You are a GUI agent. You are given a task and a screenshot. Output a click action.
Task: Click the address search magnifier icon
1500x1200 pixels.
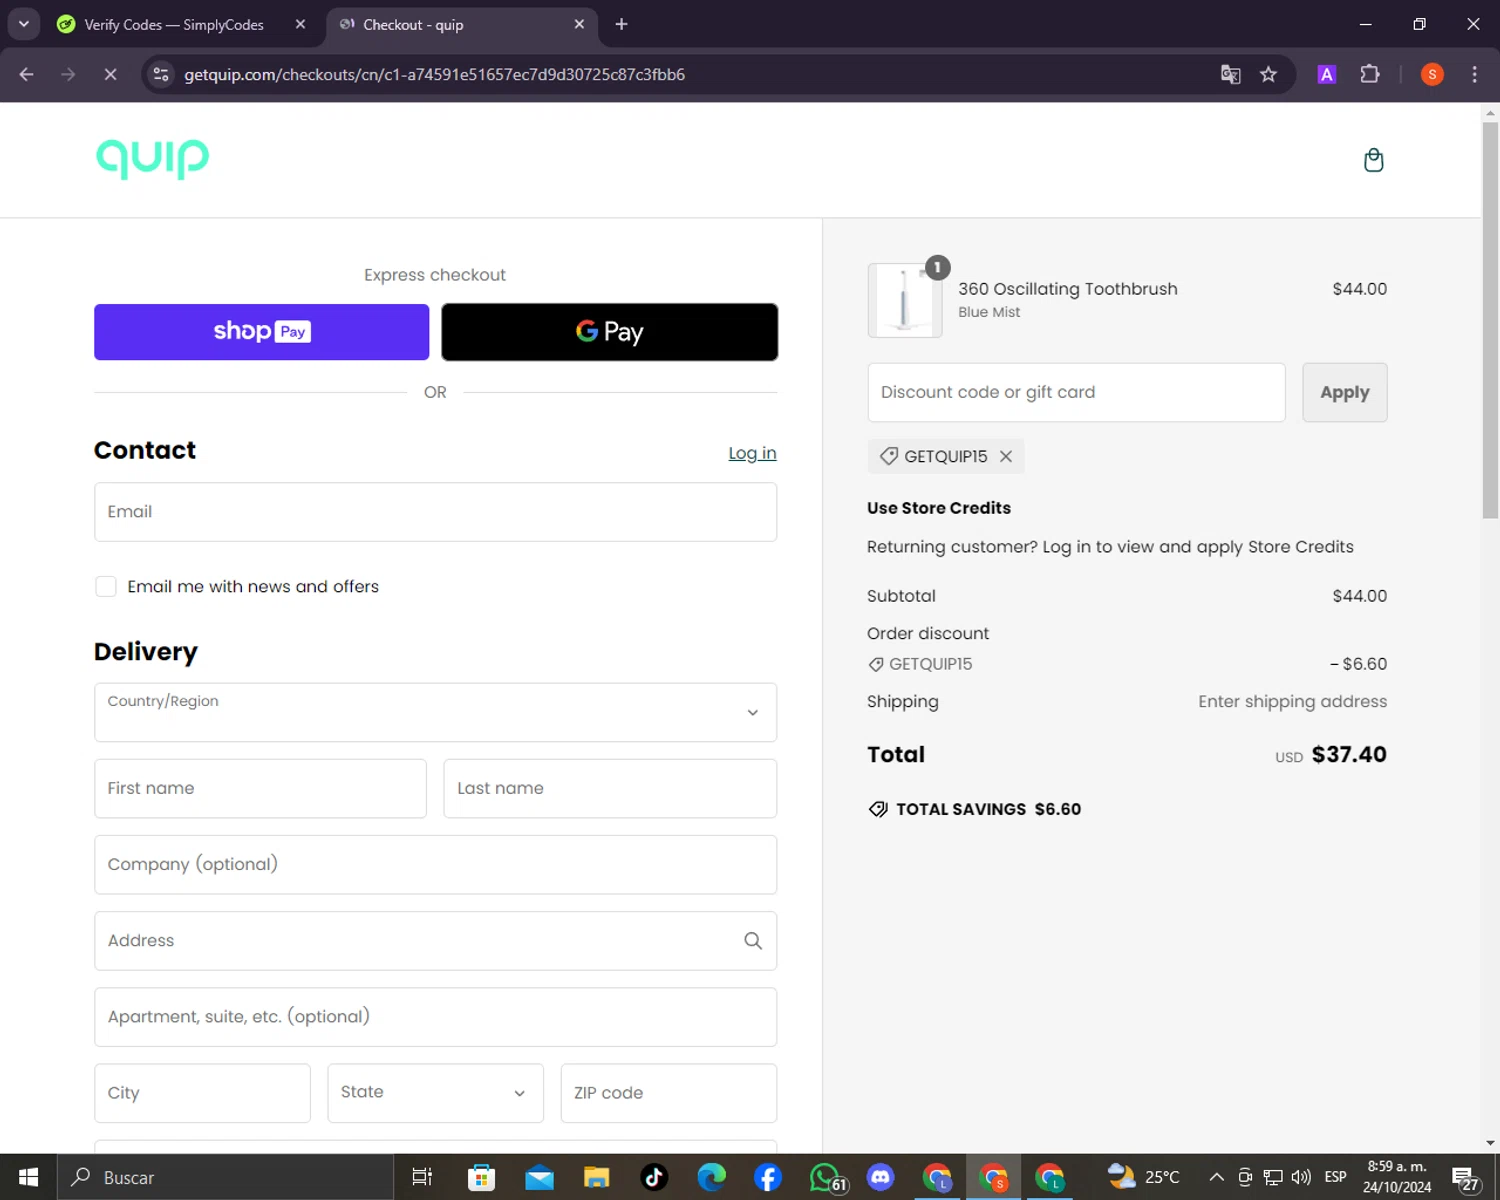coord(753,941)
